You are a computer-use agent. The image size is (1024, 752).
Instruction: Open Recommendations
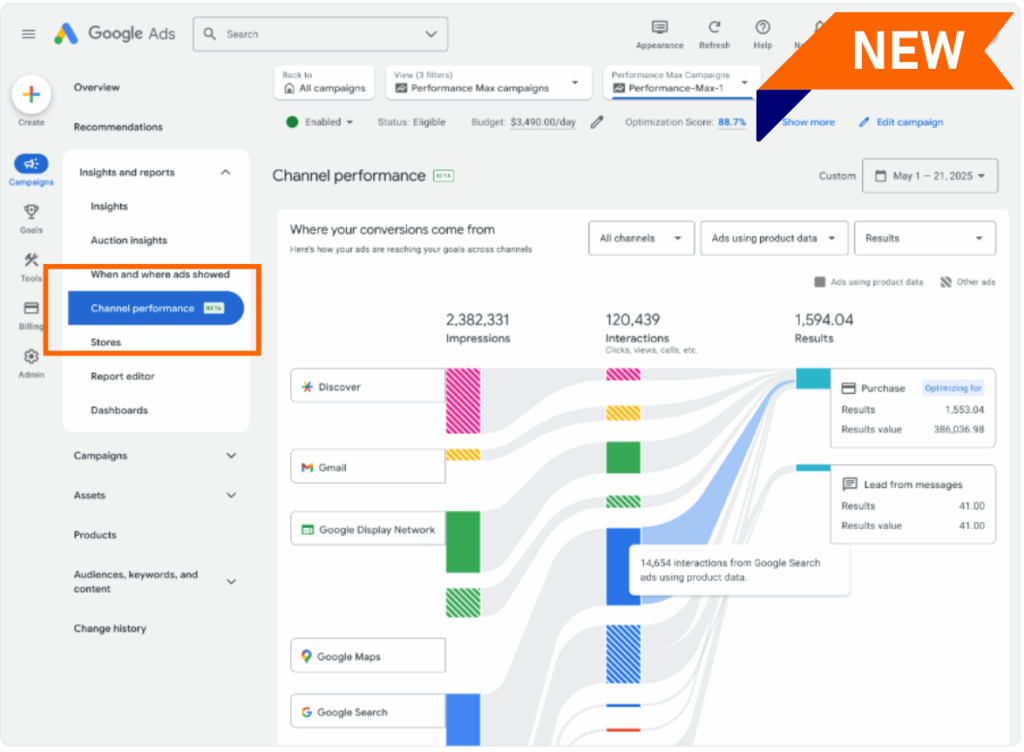point(118,127)
